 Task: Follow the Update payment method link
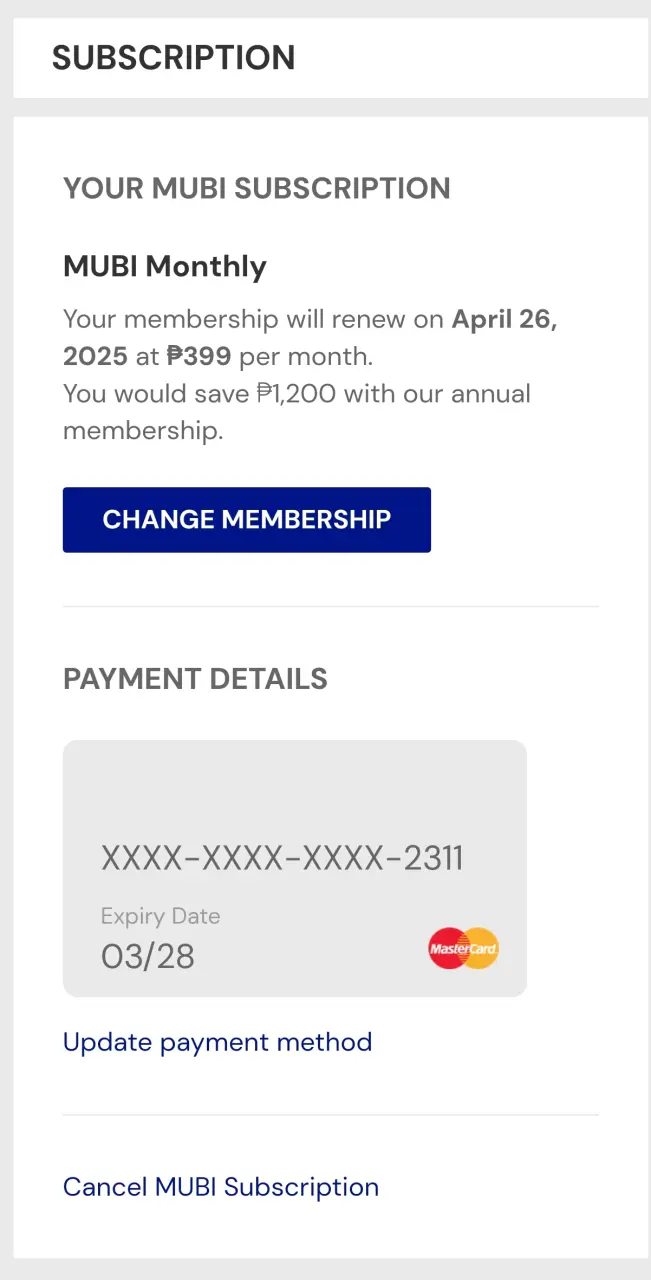tap(217, 1042)
